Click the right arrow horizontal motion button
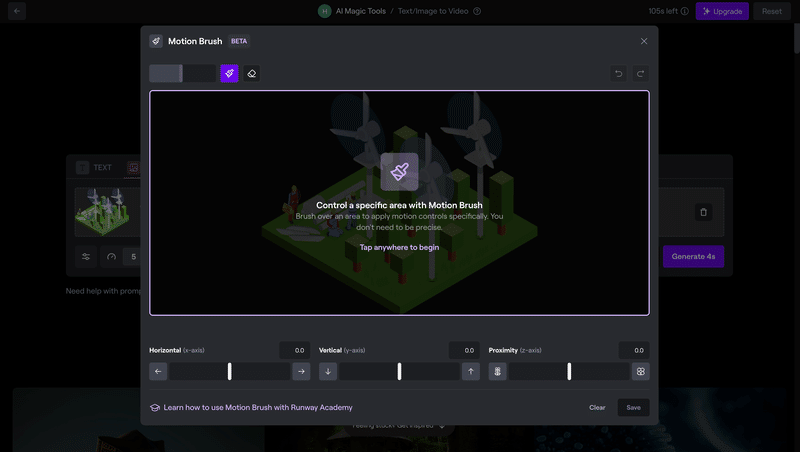 point(302,371)
